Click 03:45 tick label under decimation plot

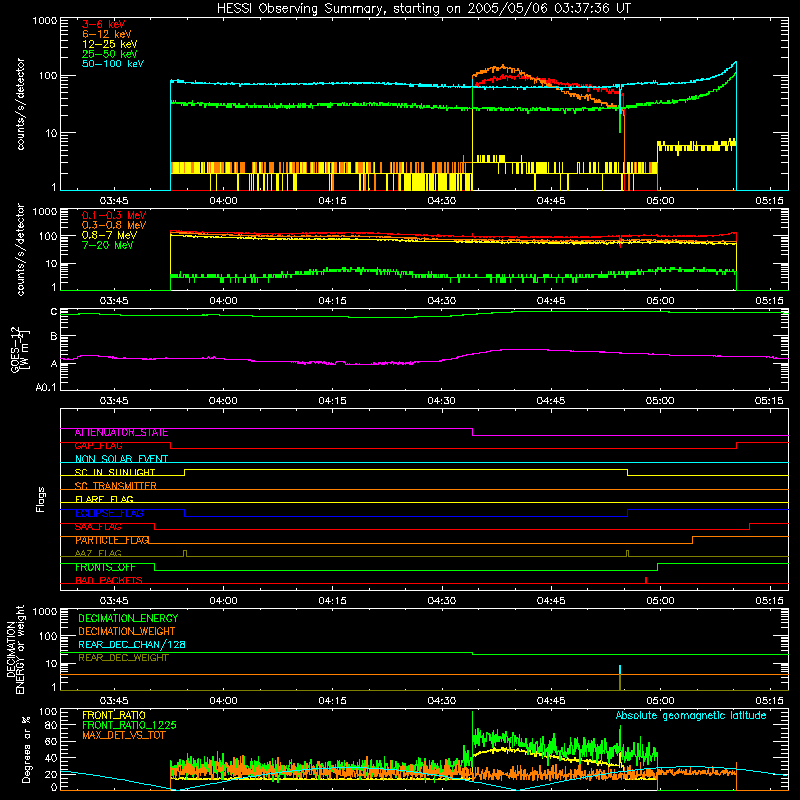click(x=114, y=701)
